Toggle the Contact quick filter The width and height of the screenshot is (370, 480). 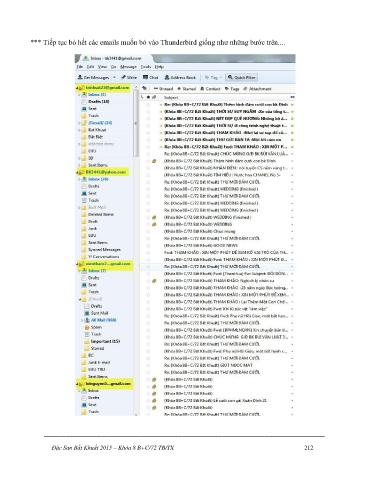point(210,89)
